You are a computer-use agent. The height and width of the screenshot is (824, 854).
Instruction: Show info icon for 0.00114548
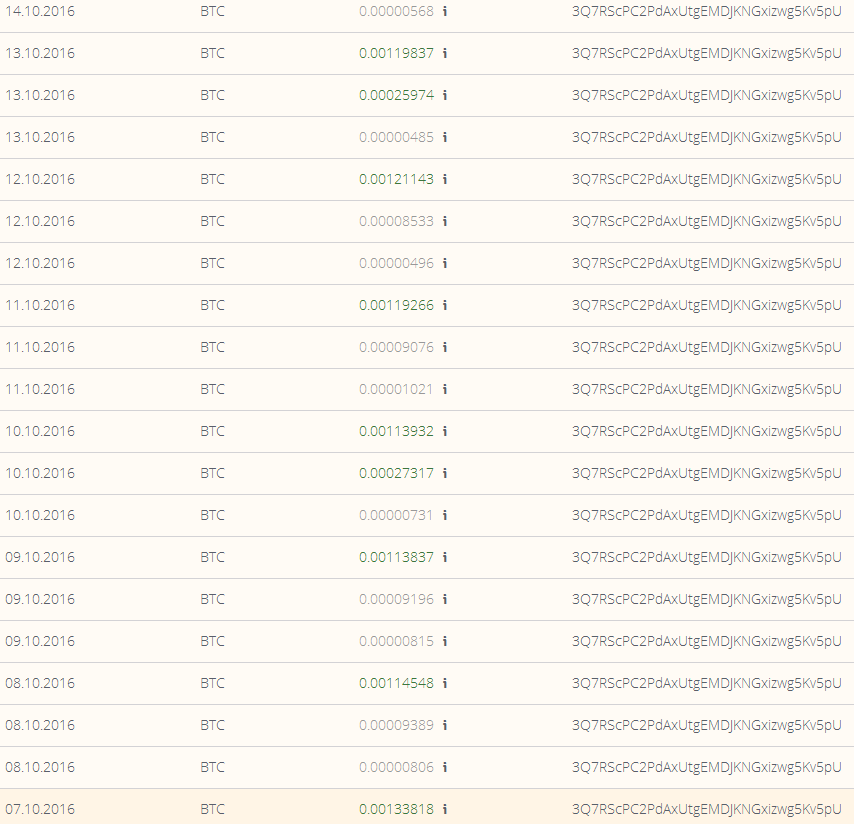[445, 682]
